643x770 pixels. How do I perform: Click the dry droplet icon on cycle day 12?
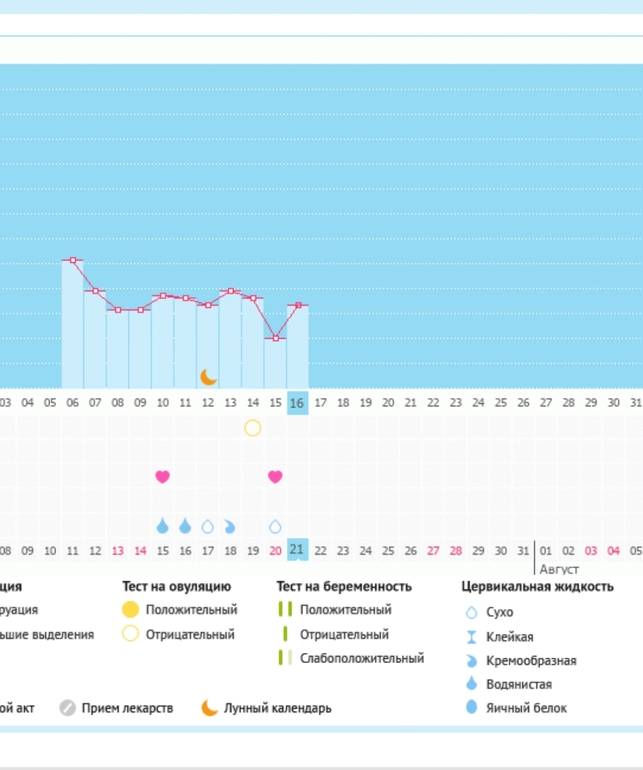(x=208, y=526)
